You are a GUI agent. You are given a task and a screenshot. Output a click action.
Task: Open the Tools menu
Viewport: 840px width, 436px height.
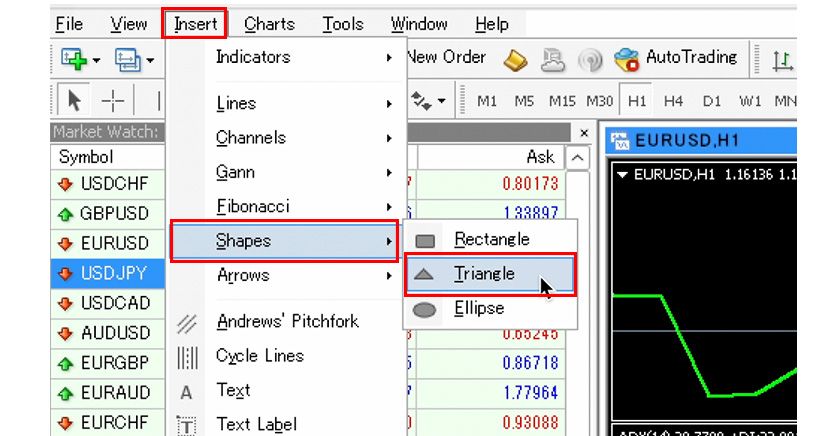click(x=343, y=24)
